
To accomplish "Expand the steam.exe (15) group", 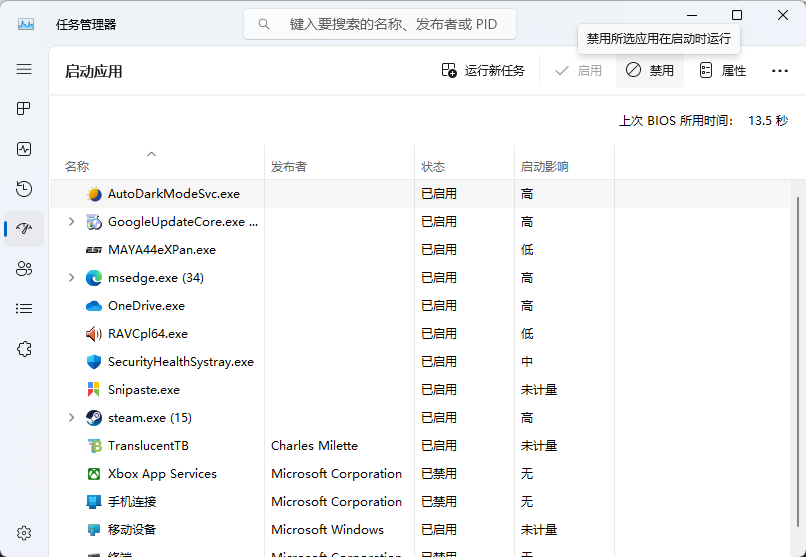I will 71,418.
